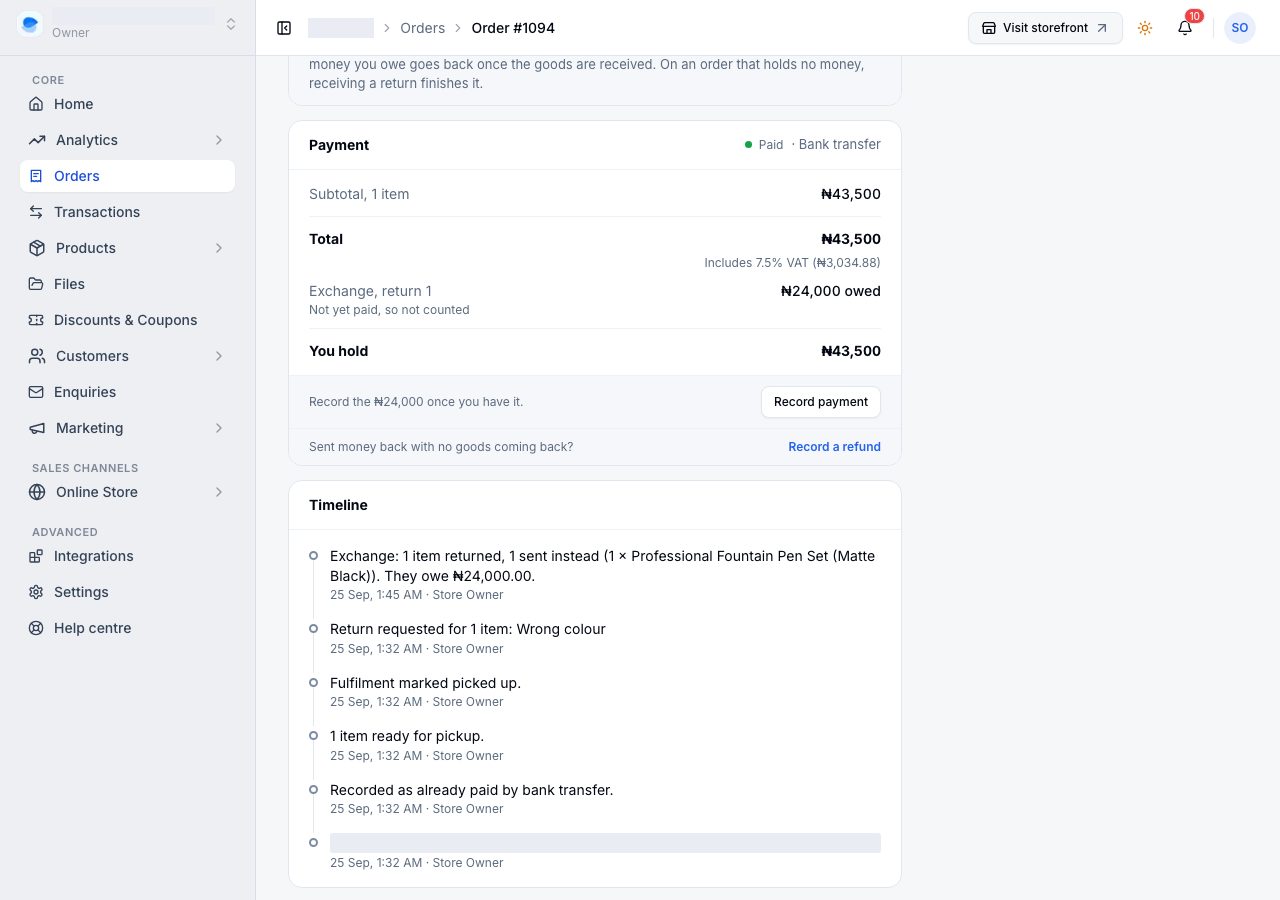The height and width of the screenshot is (900, 1280).
Task: Click the Help centre lifebuoy icon
Action: (x=36, y=628)
